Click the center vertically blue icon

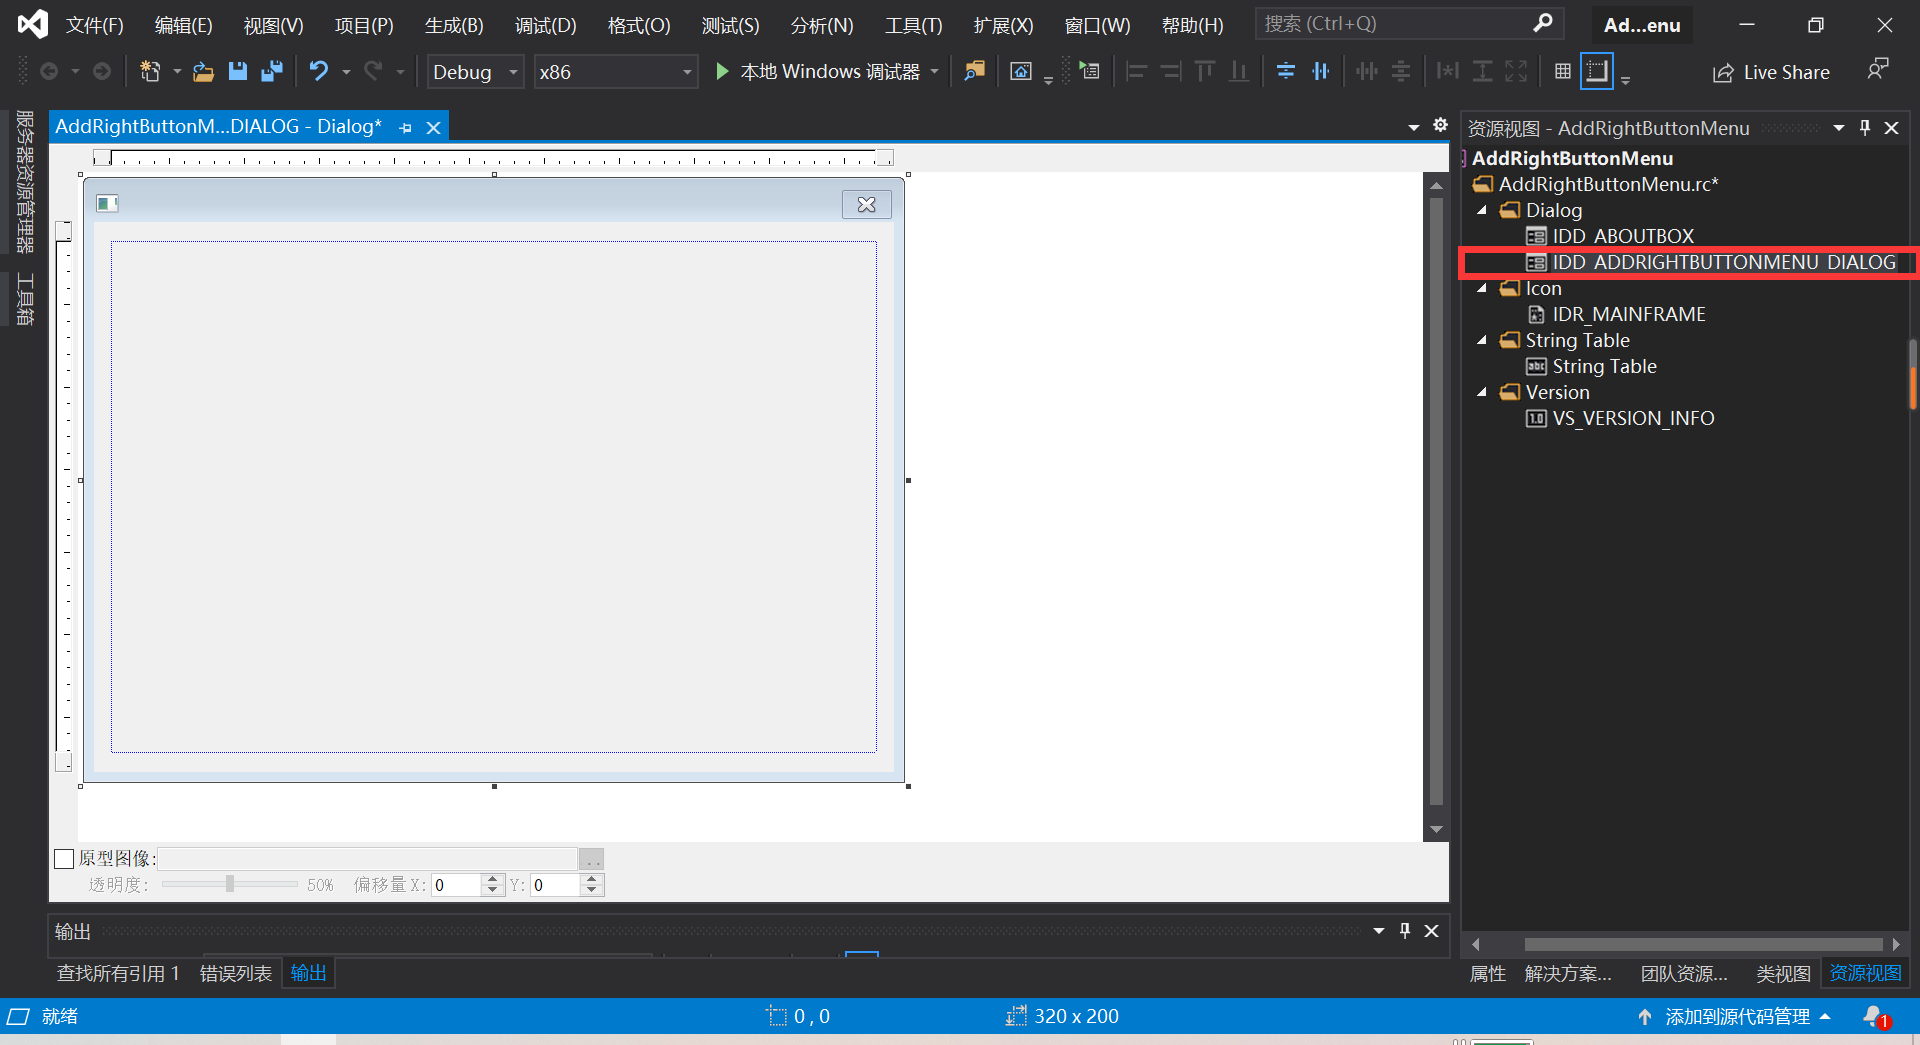pos(1286,71)
